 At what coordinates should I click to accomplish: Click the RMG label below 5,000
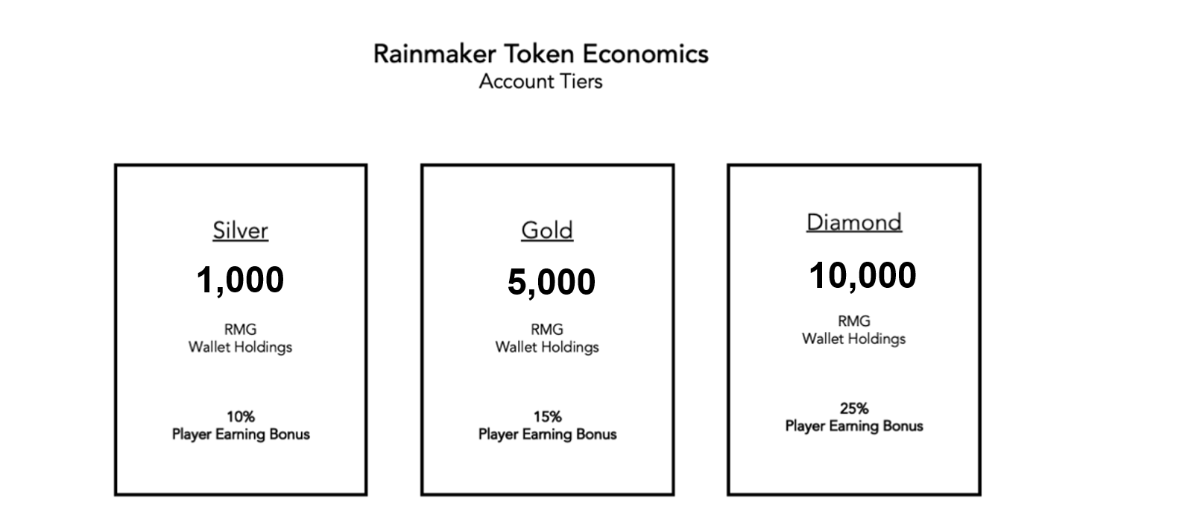click(547, 329)
